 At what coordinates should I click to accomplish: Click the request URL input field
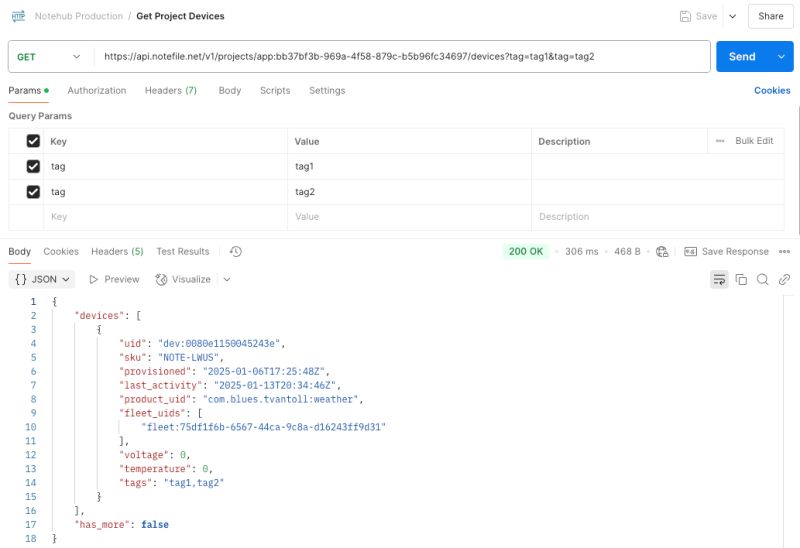400,57
